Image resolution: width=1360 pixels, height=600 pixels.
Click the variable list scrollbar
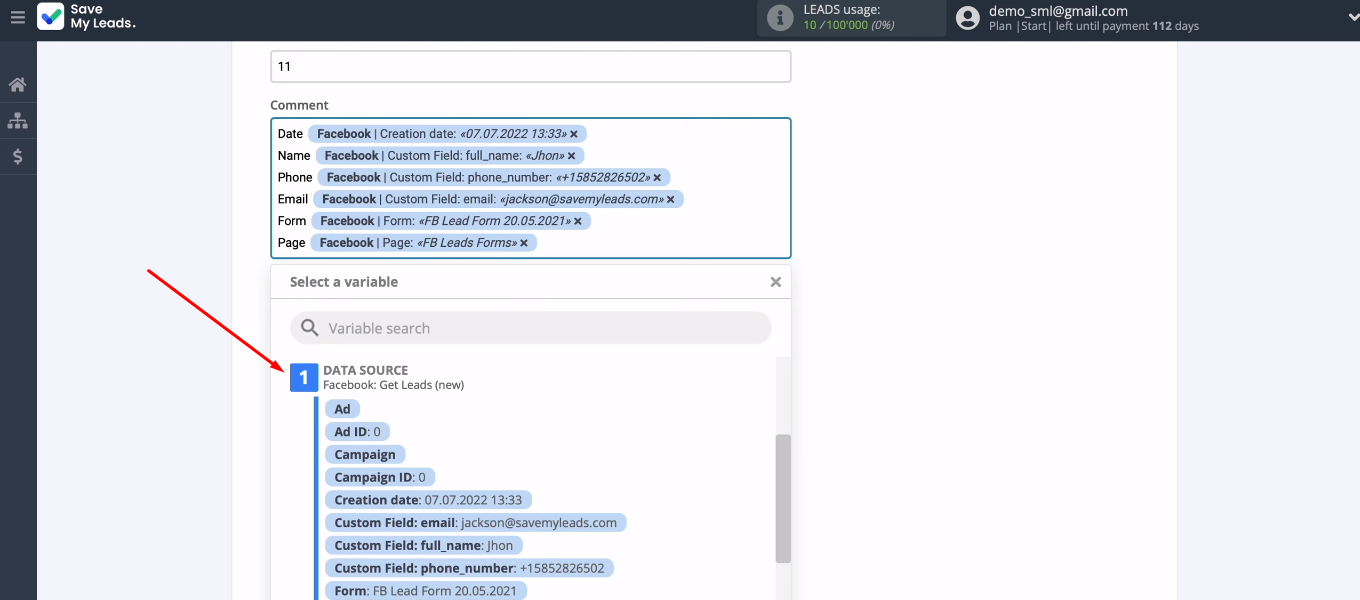pyautogui.click(x=783, y=498)
